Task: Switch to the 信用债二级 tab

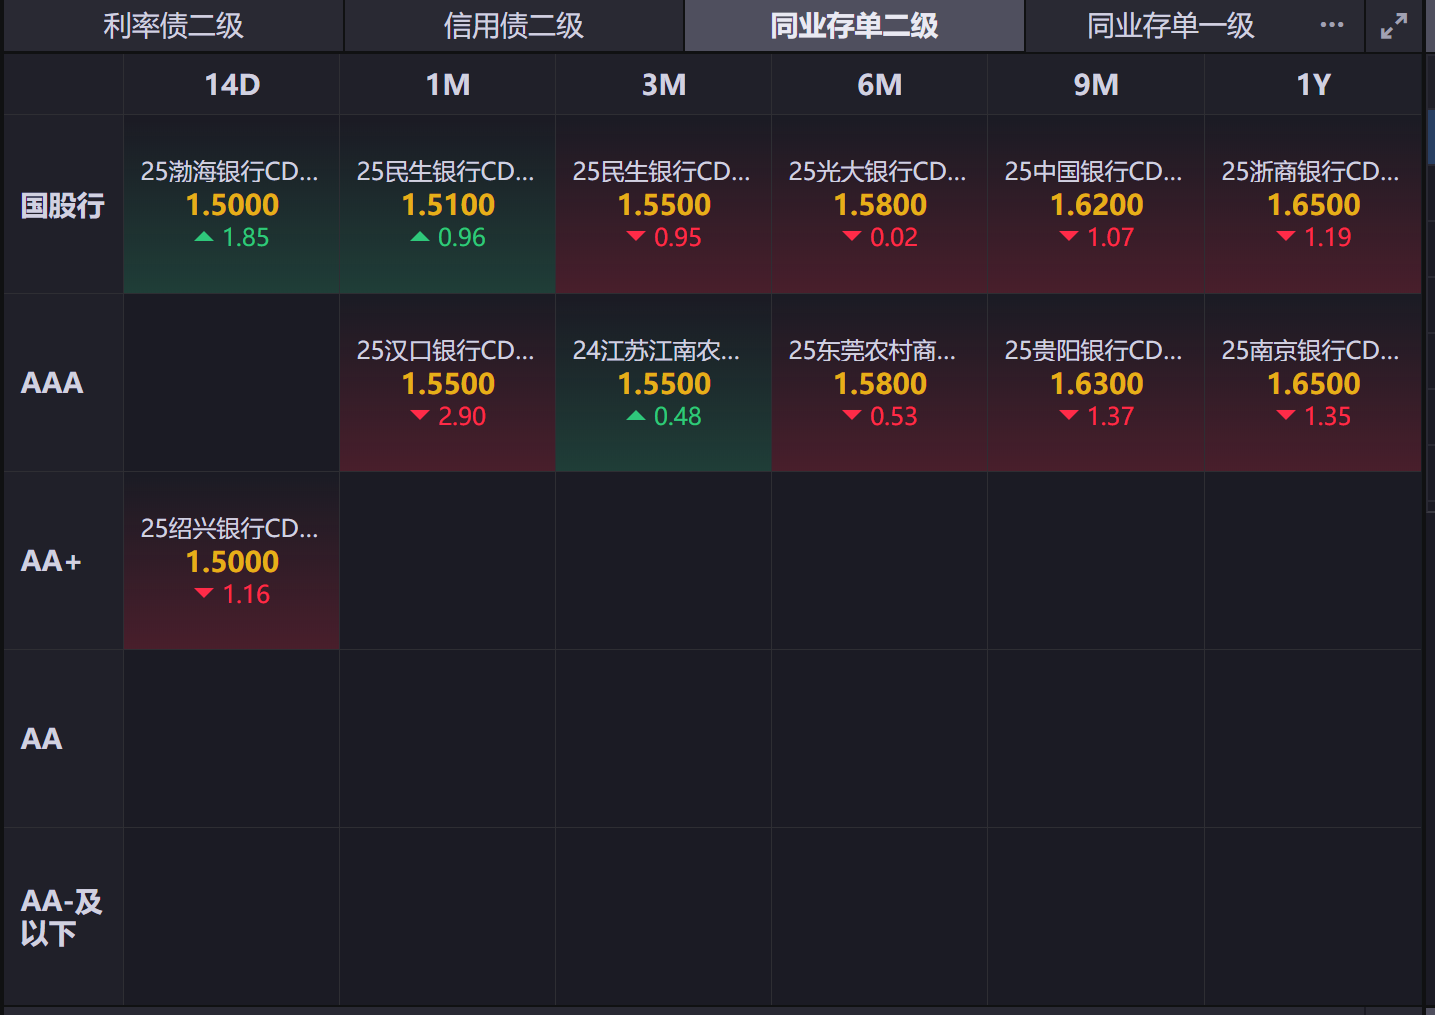Action: pos(513,26)
